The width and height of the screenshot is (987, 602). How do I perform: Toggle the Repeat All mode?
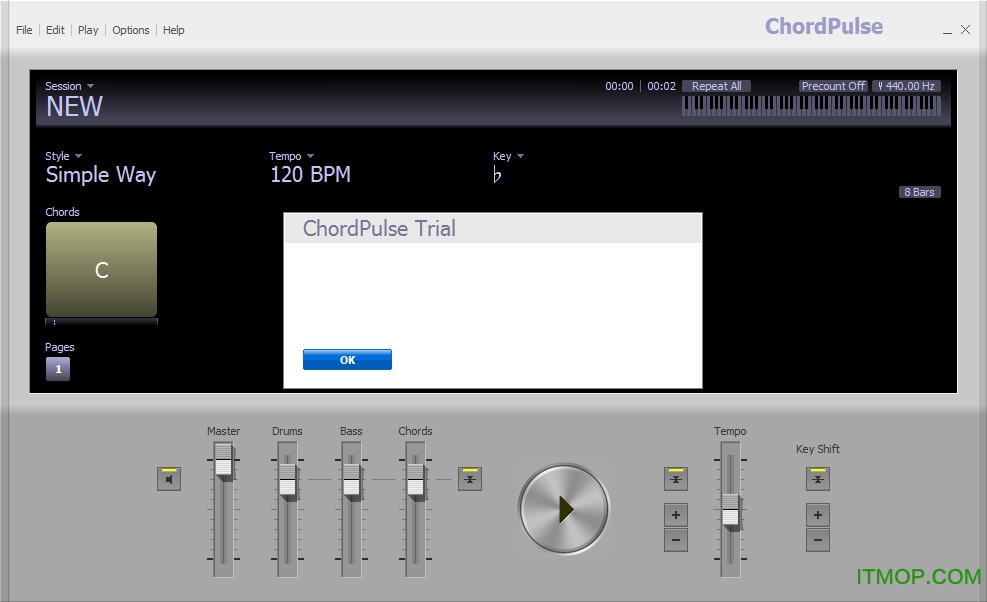pyautogui.click(x=716, y=86)
